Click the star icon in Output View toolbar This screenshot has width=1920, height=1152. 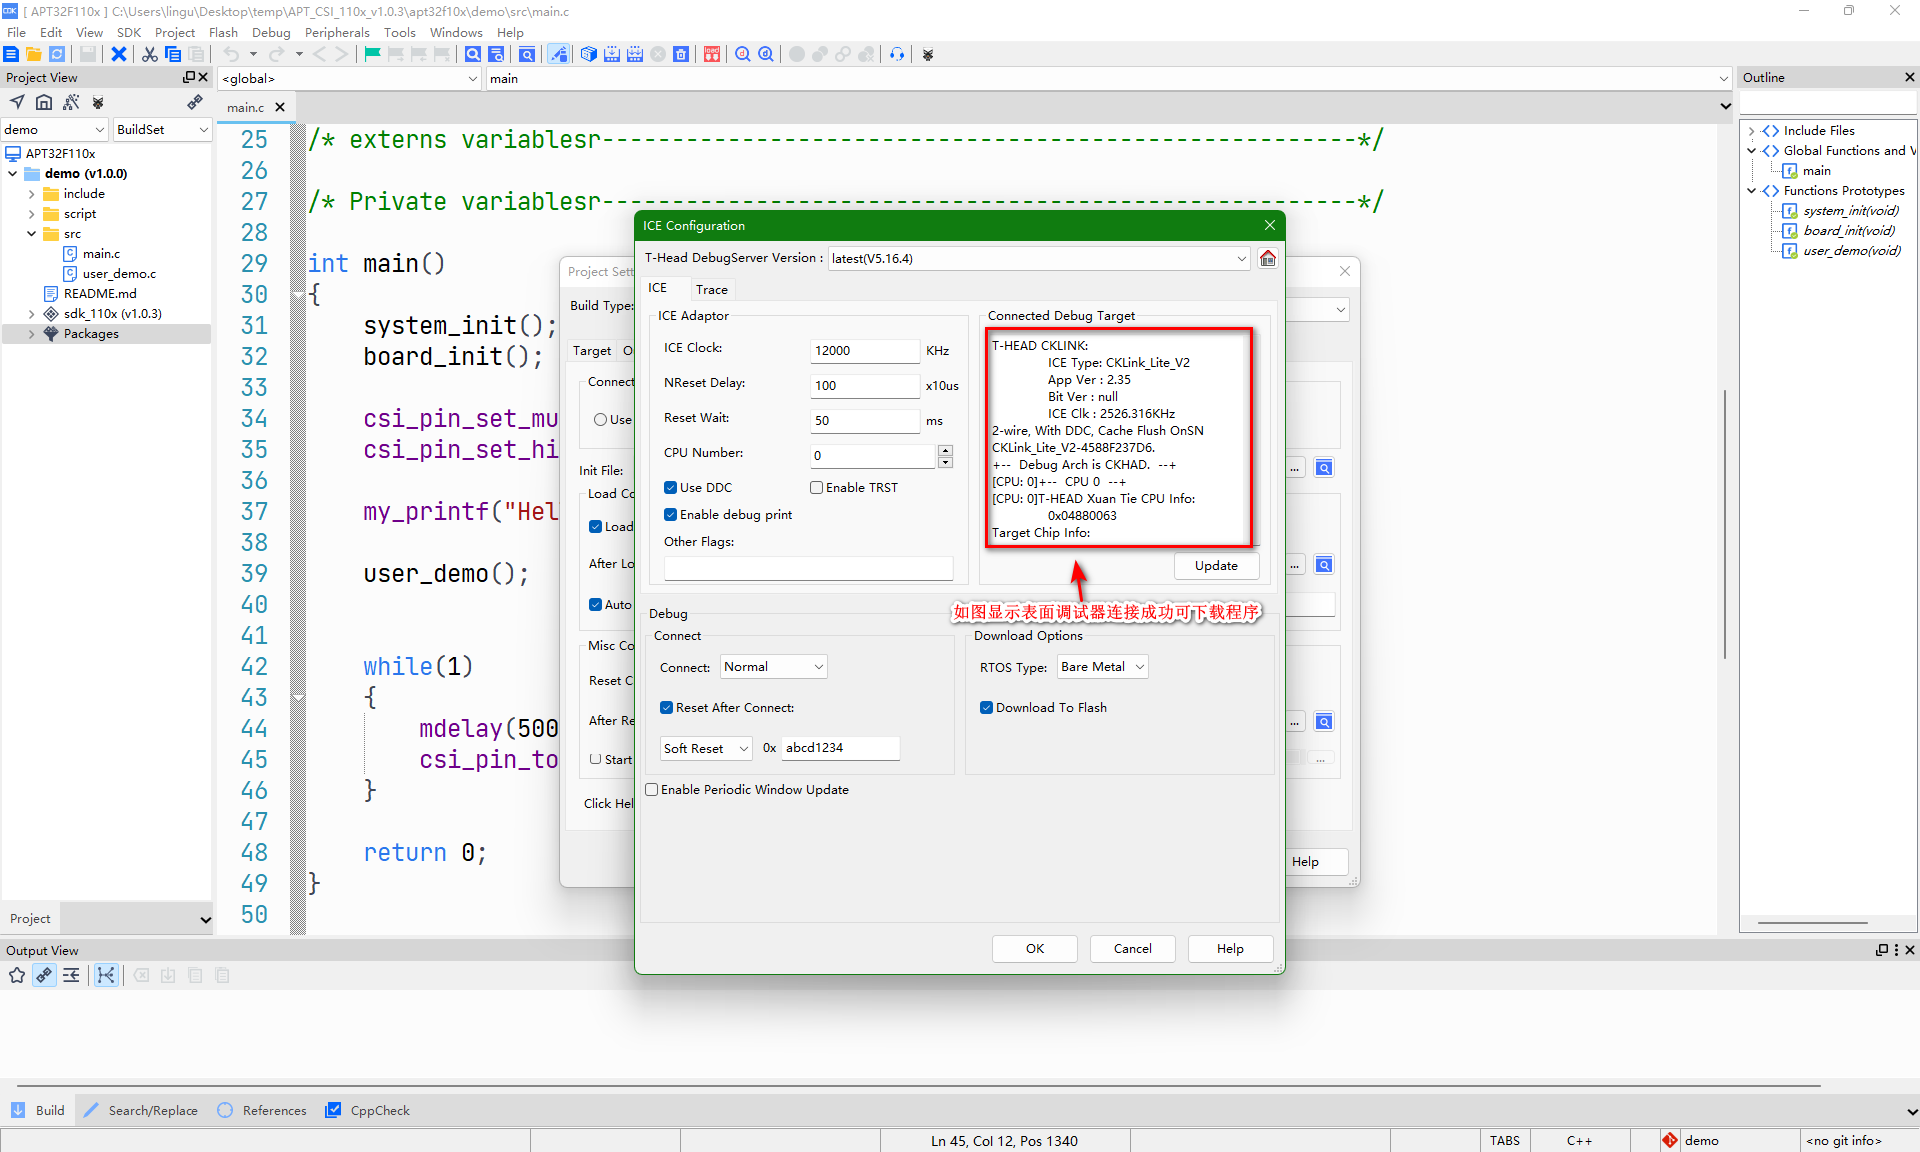[x=17, y=975]
